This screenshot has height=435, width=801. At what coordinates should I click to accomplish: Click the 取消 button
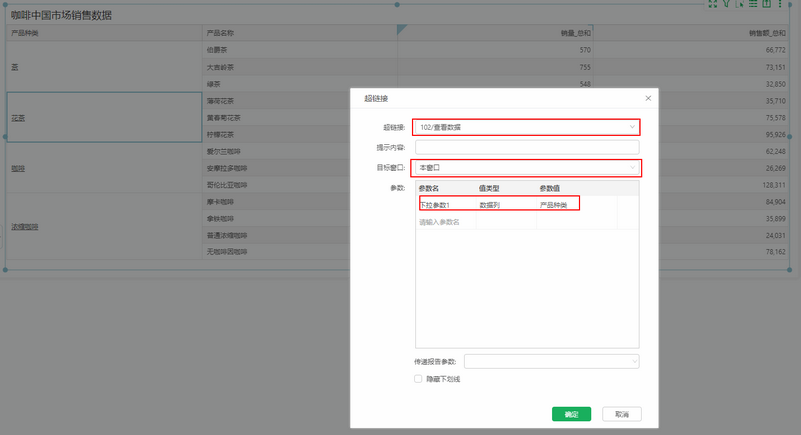pyautogui.click(x=622, y=414)
